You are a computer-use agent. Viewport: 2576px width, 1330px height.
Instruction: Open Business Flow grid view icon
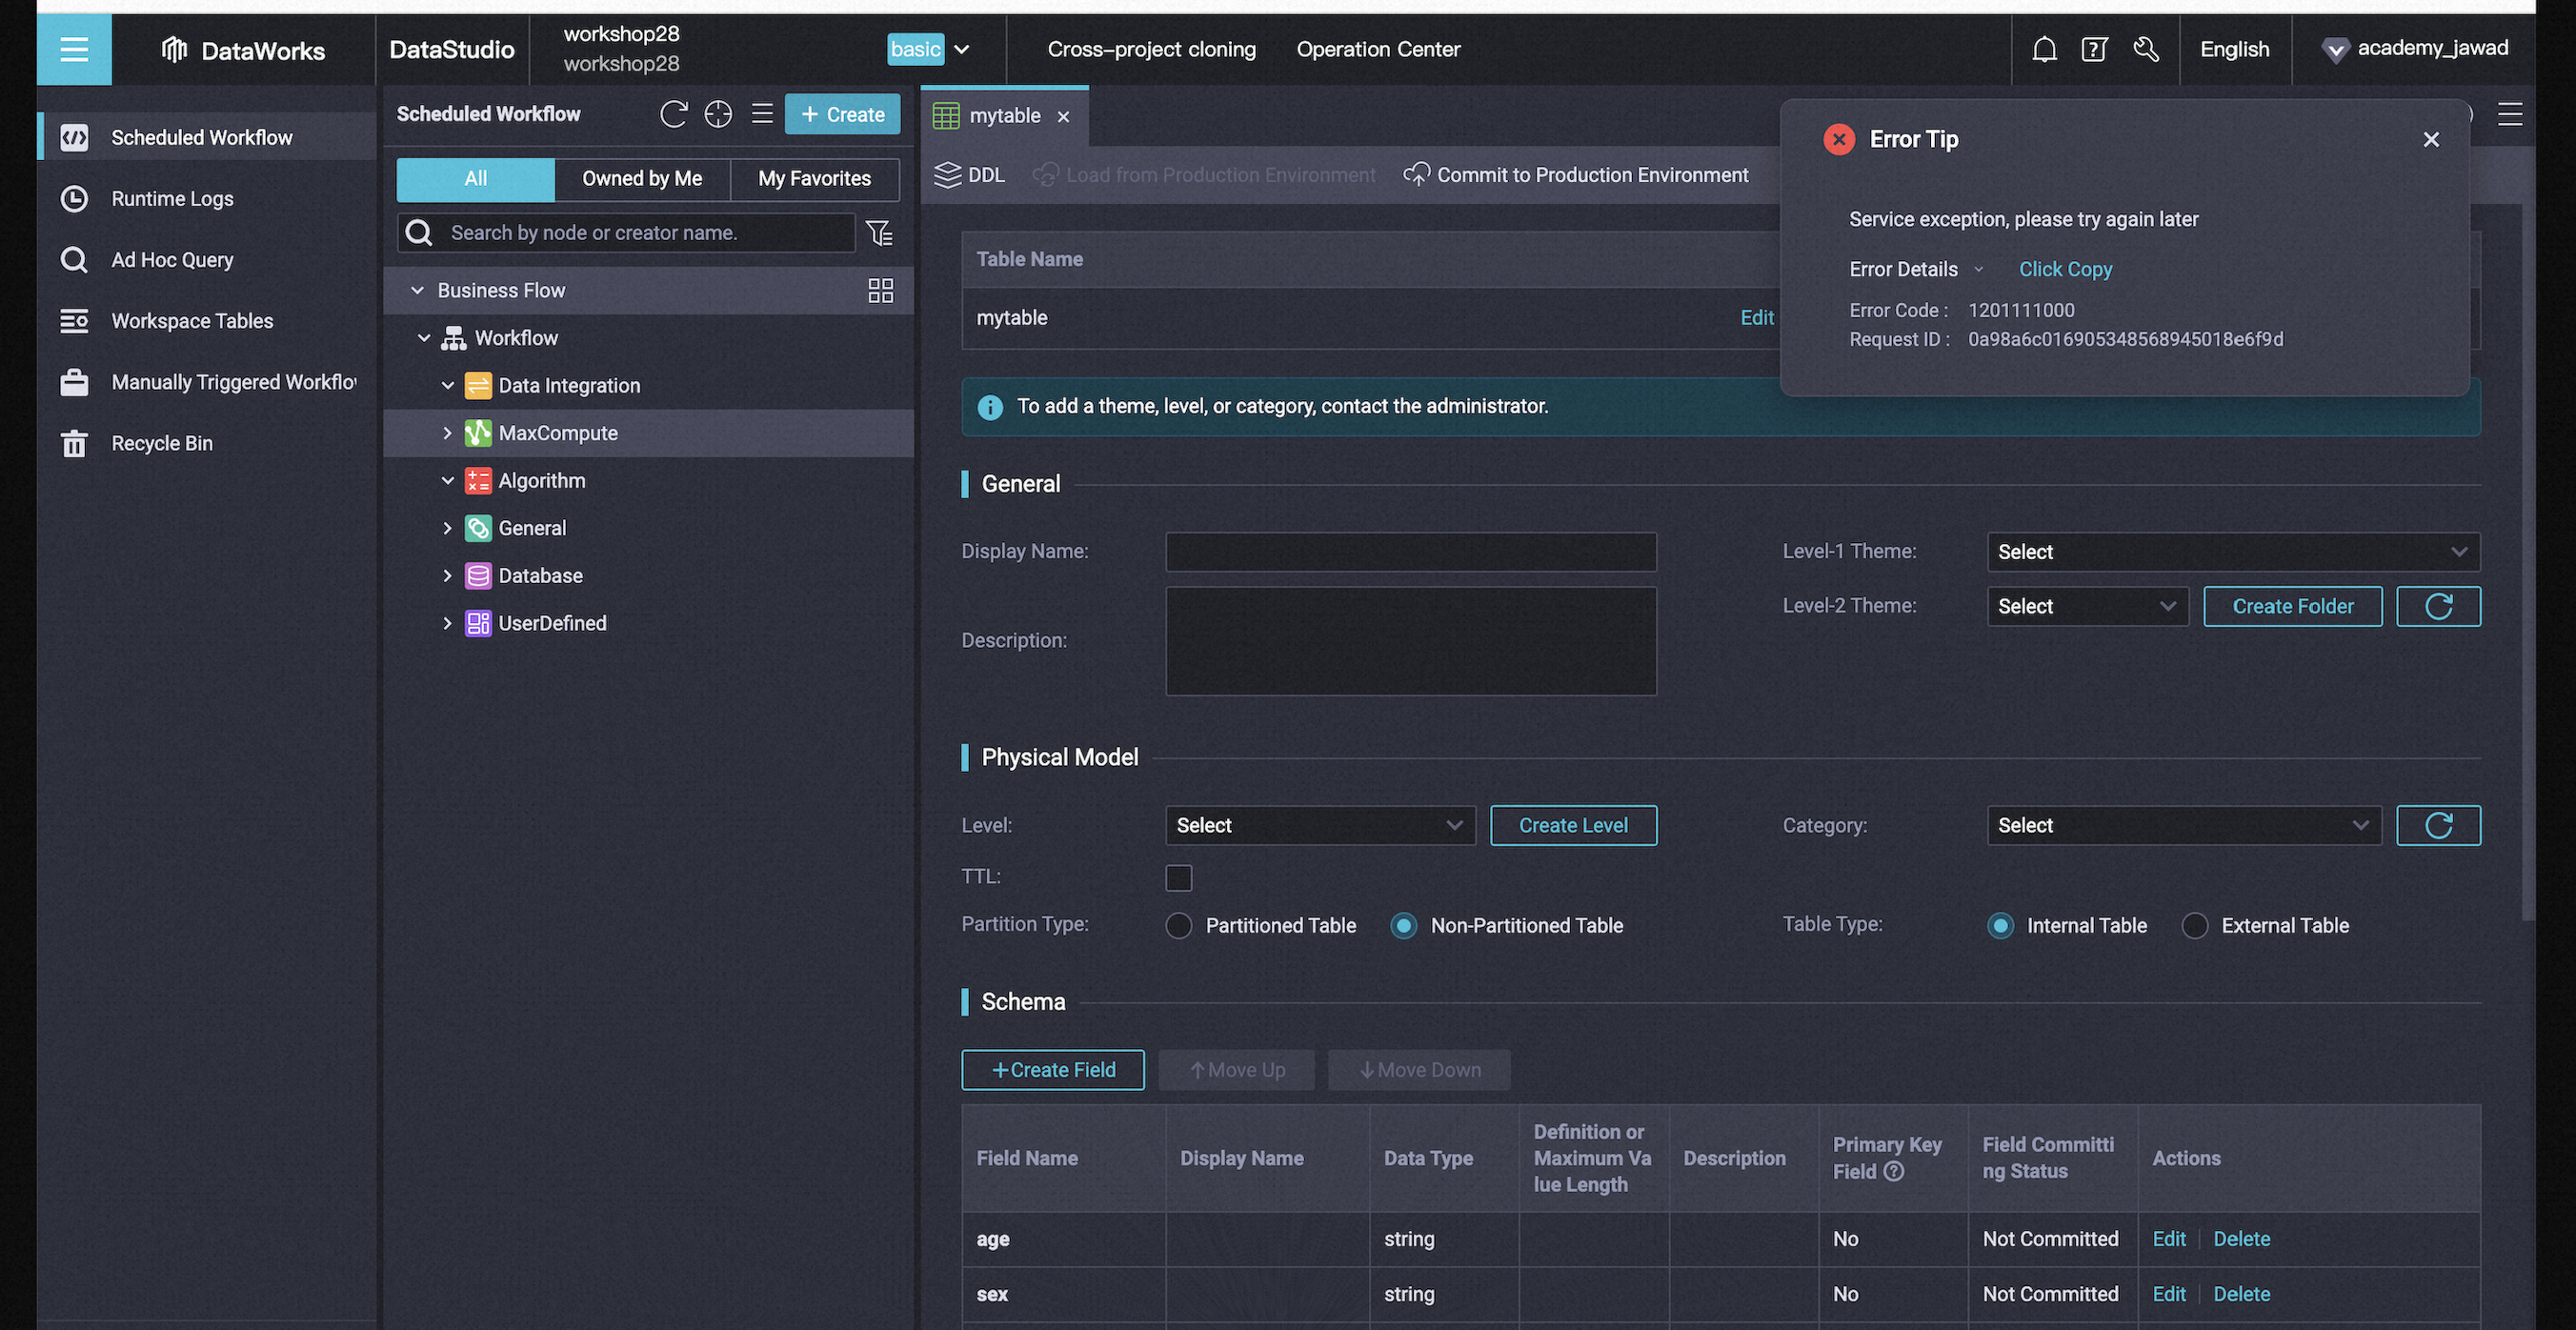pos(880,290)
